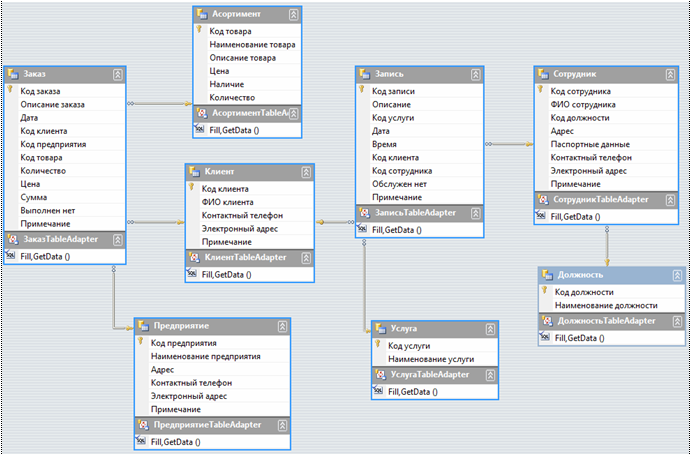Image resolution: width=692 pixels, height=454 pixels.
Task: Click the Заказ table icon in its header
Action: [x=13, y=74]
